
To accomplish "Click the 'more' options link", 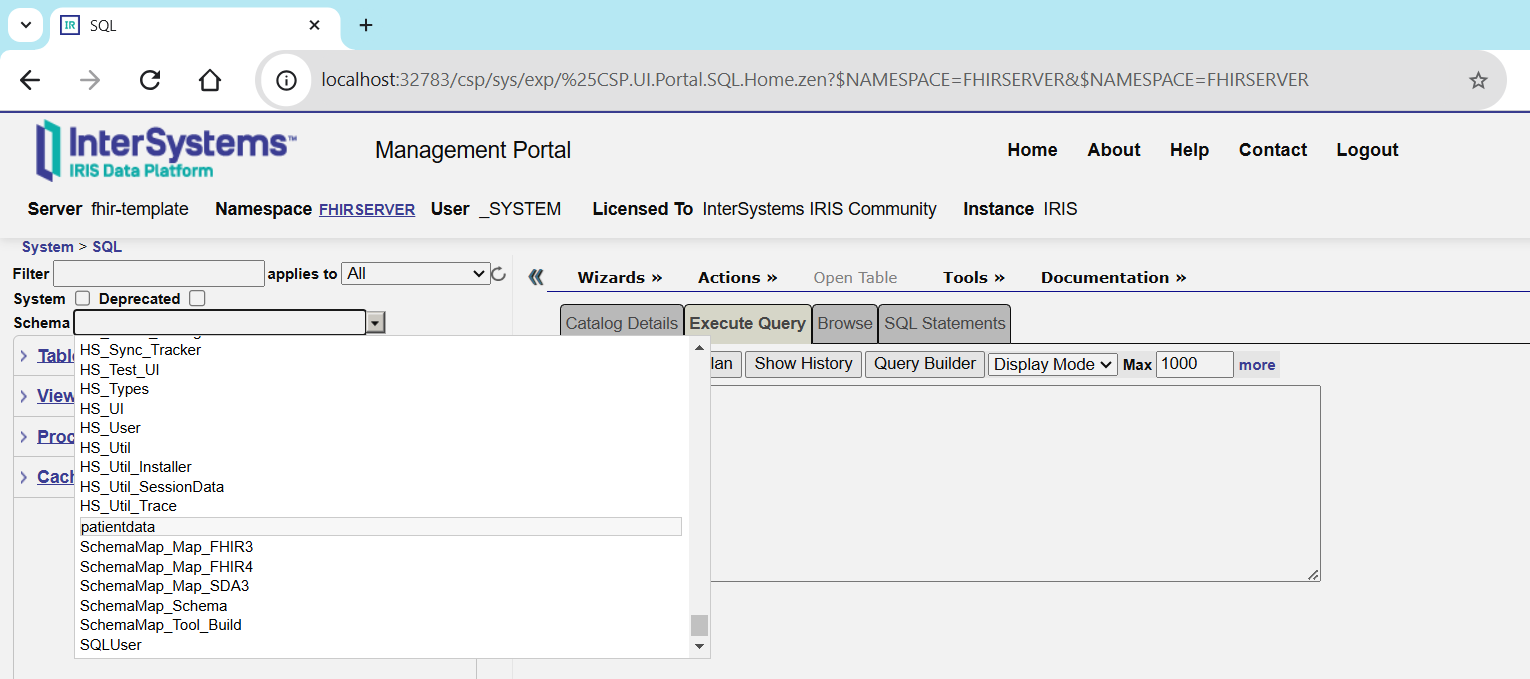I will pos(1257,365).
